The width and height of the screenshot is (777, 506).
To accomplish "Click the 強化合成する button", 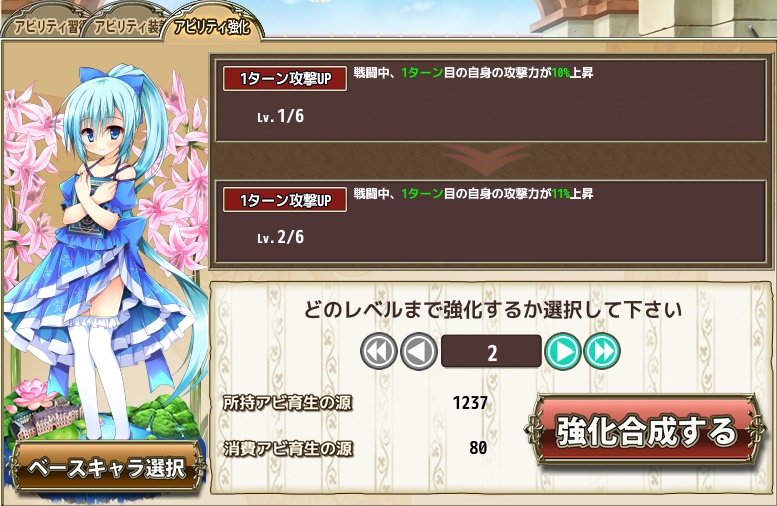I will (645, 431).
